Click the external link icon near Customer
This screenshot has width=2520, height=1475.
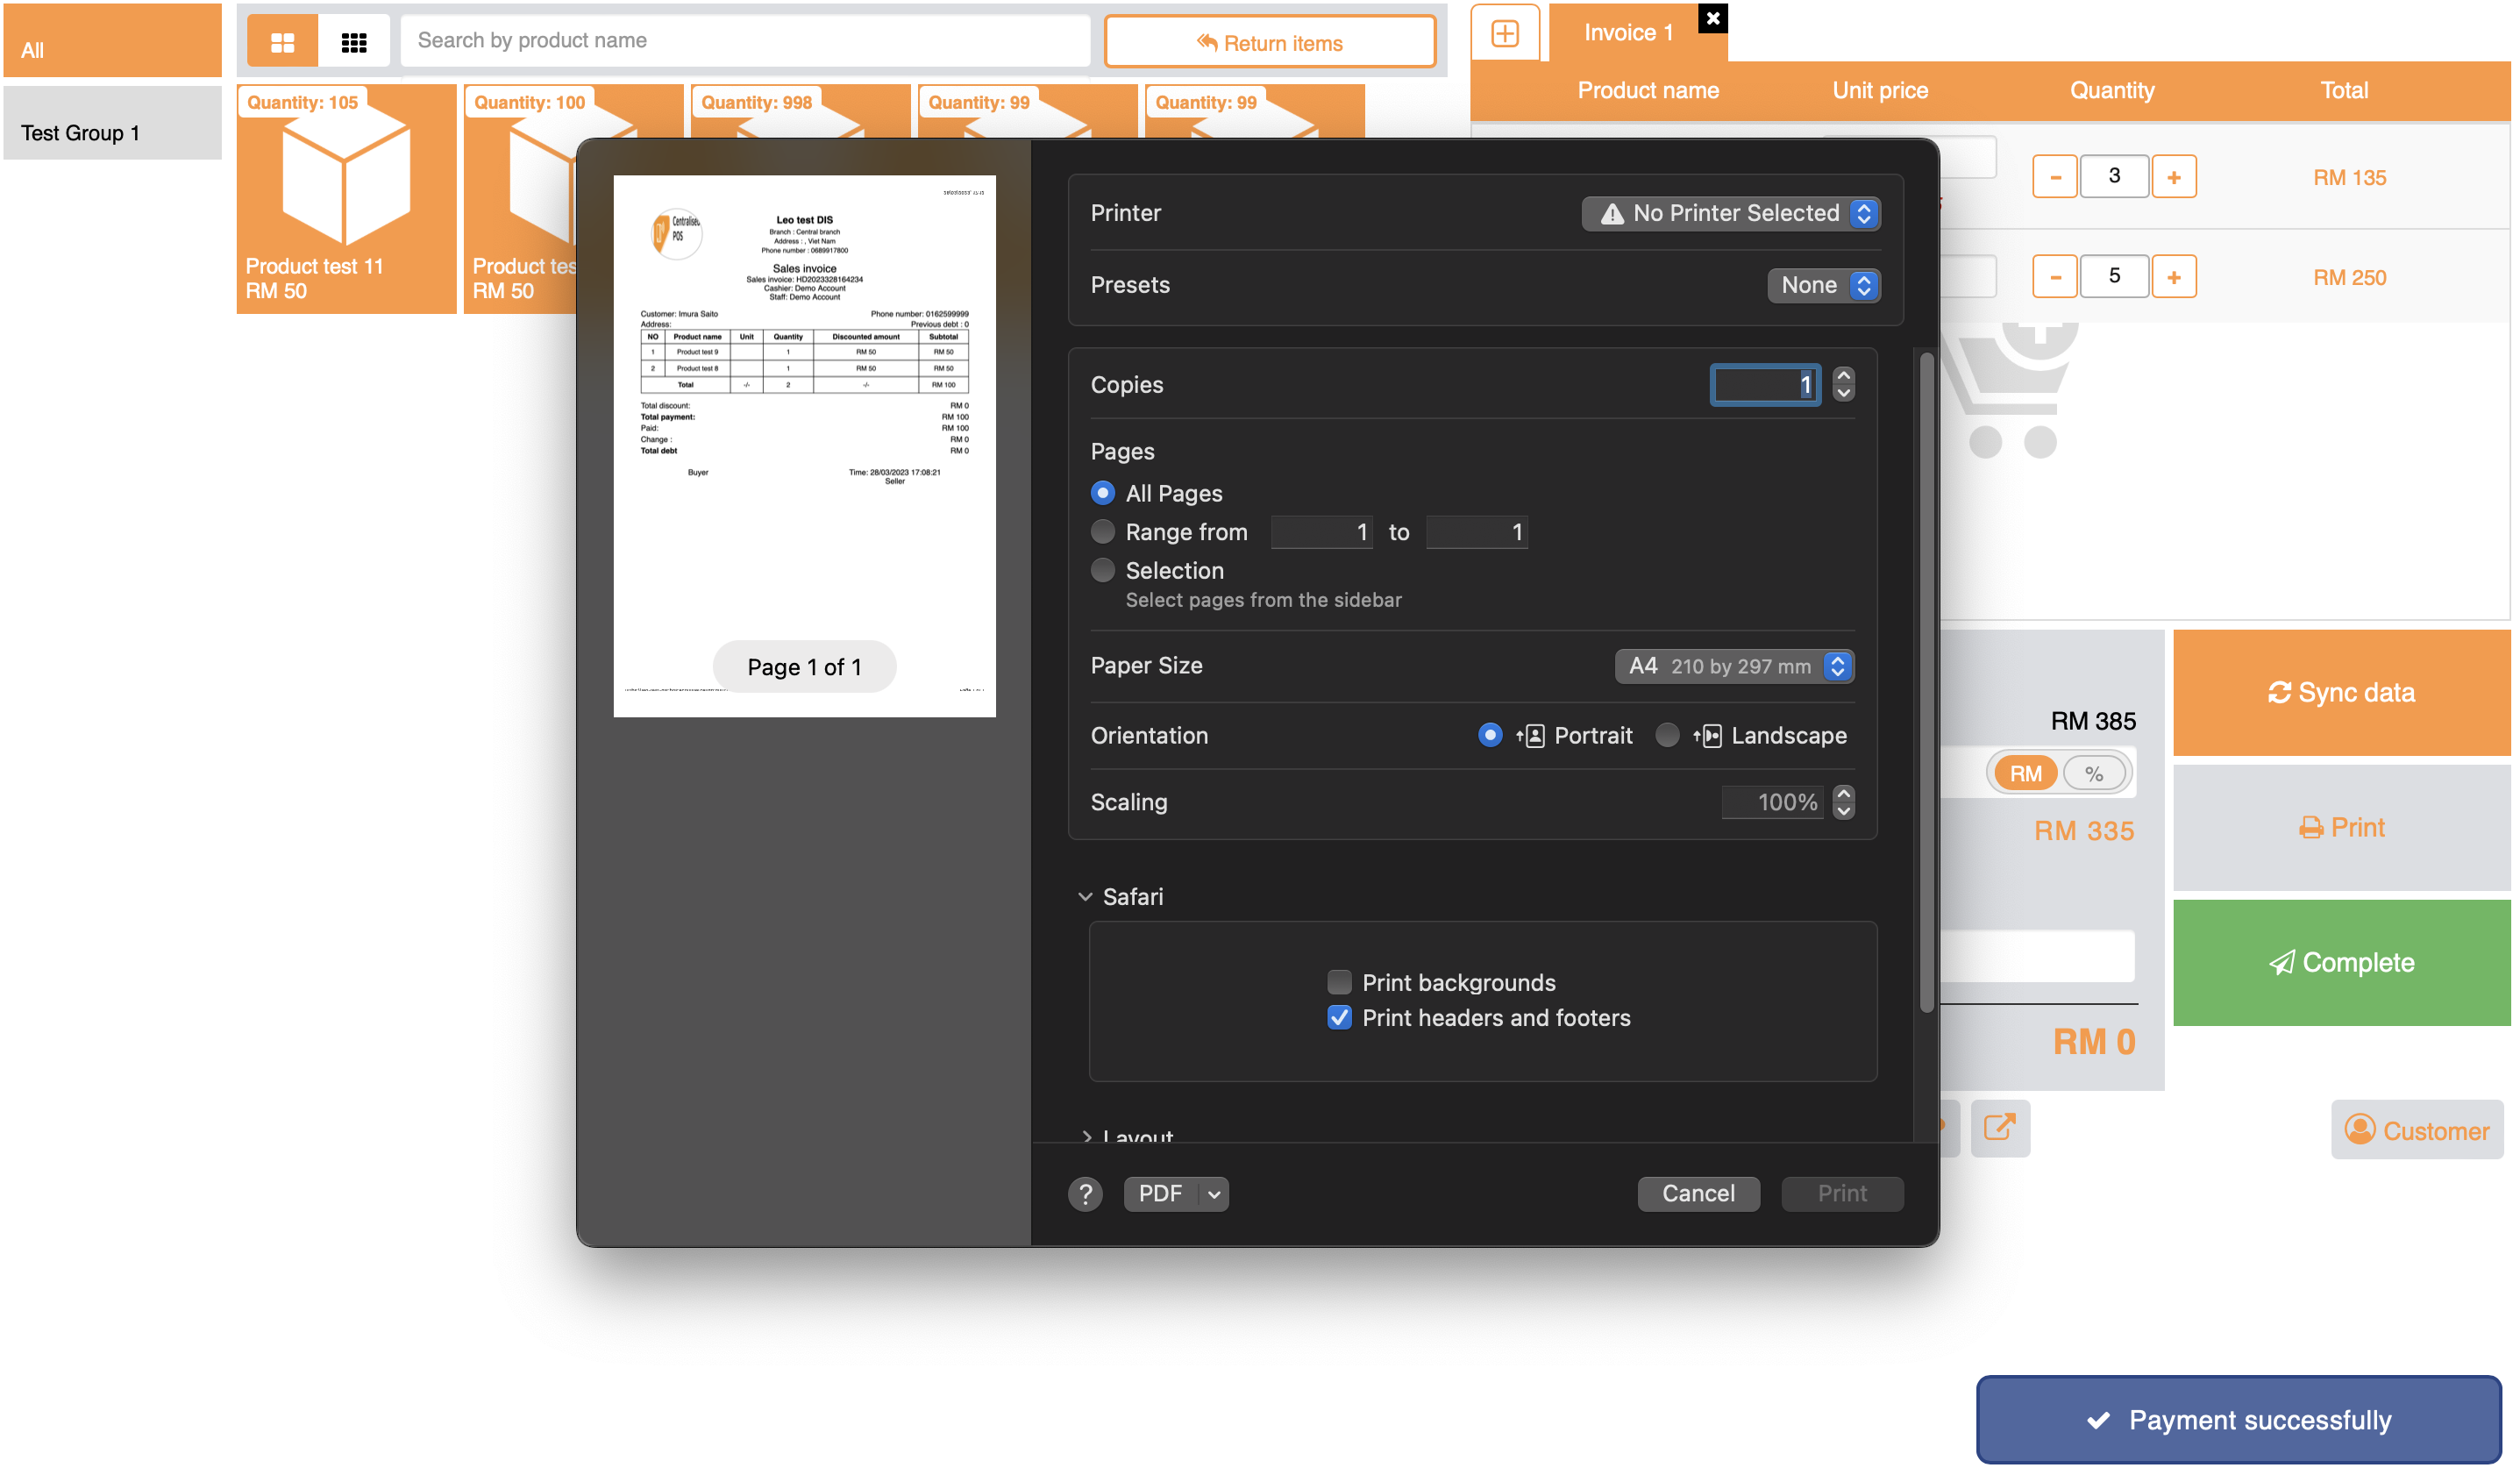[1999, 1129]
